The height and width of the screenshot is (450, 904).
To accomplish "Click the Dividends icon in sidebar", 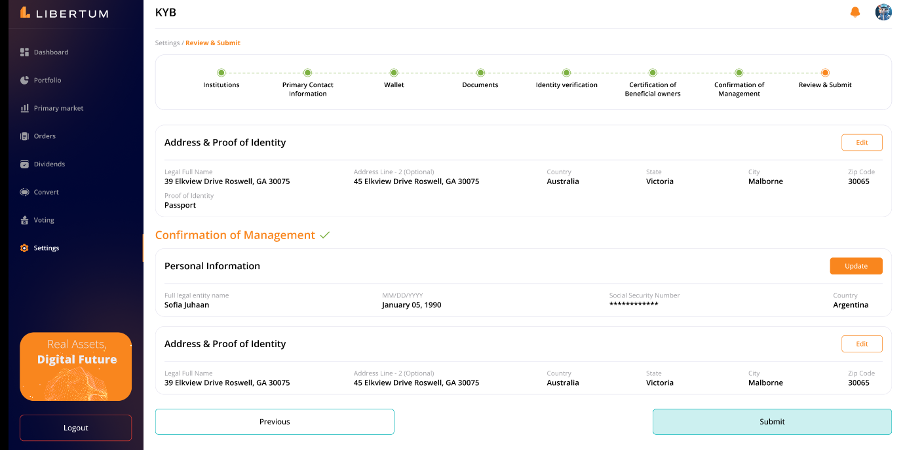I will [x=24, y=164].
